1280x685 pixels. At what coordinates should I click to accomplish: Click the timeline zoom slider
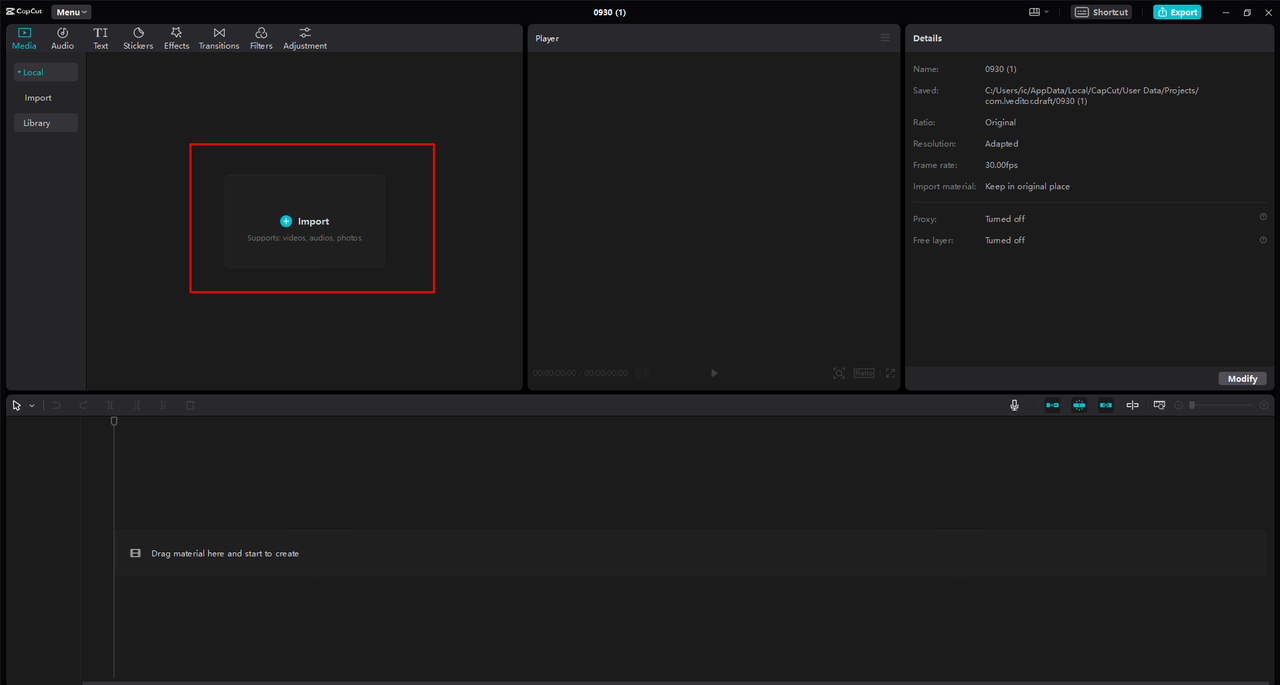click(x=1221, y=405)
